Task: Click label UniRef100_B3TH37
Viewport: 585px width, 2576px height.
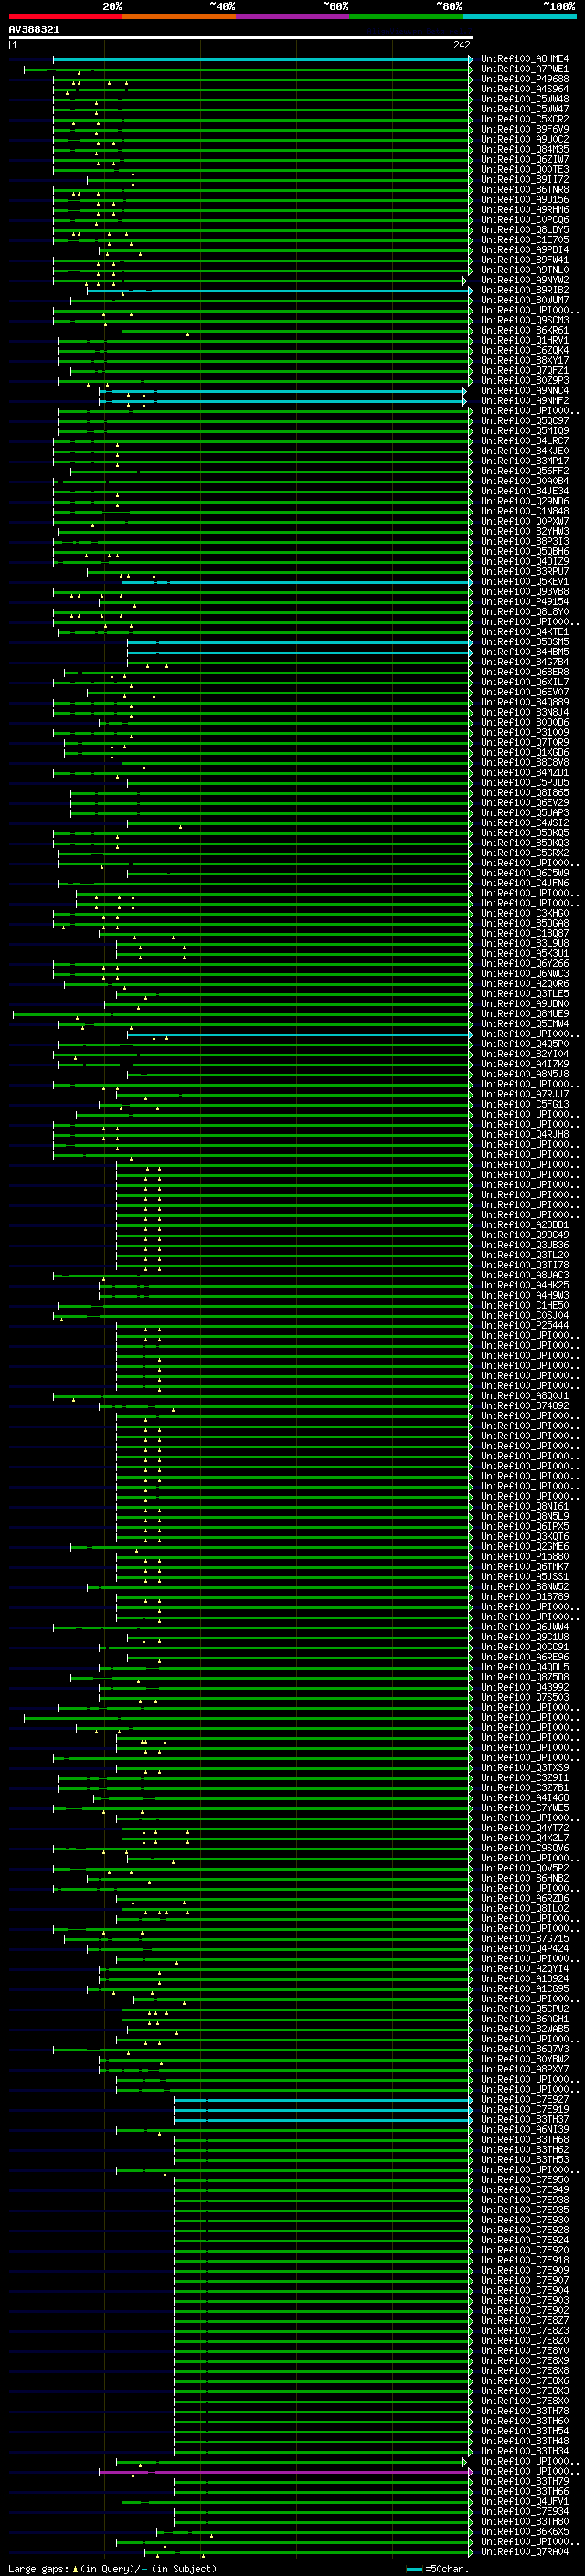Action: pos(524,2119)
